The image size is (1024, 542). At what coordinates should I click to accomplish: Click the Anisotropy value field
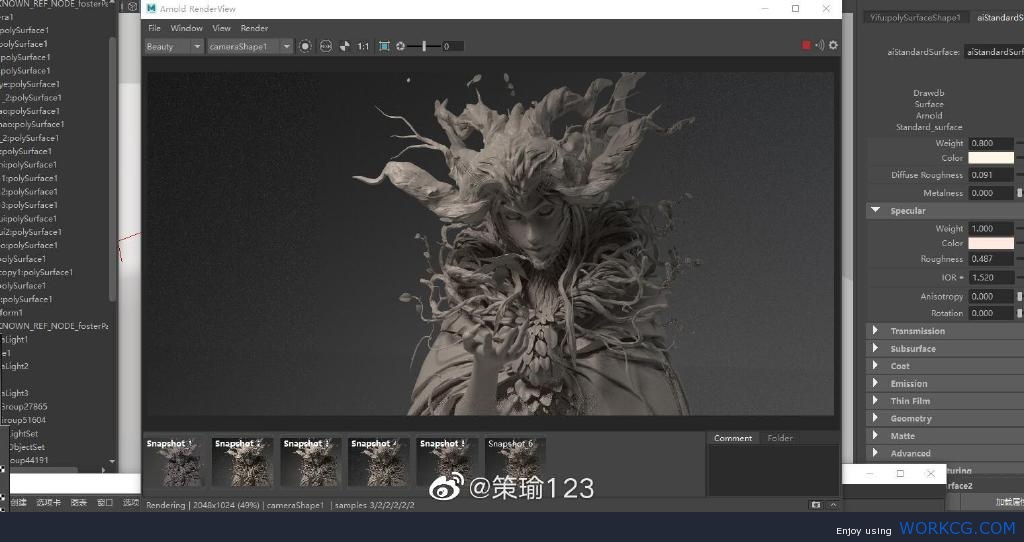point(991,296)
